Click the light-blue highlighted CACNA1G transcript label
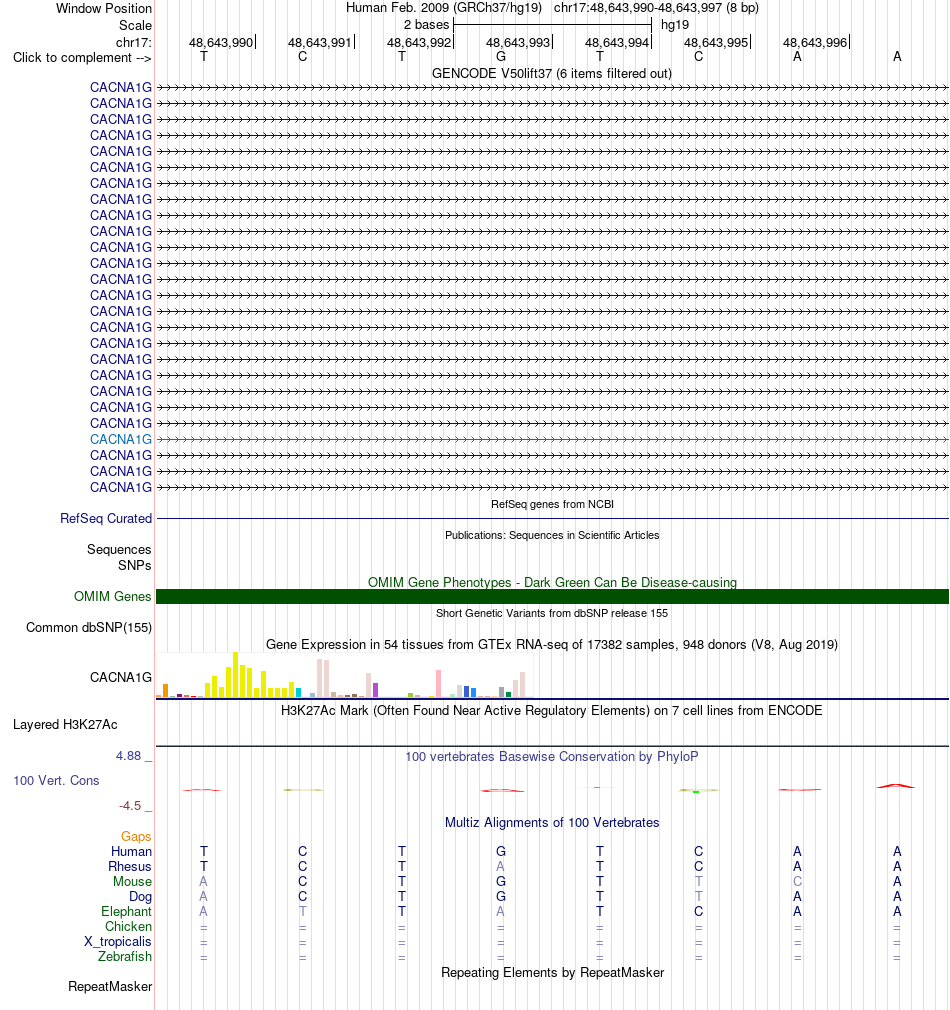The width and height of the screenshot is (950, 1010). 121,439
